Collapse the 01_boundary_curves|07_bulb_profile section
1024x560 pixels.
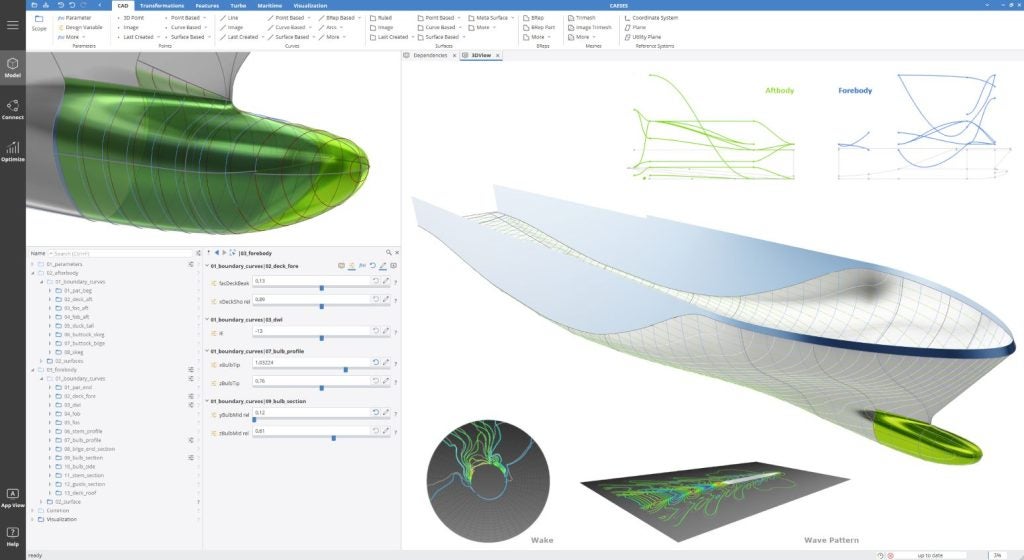point(207,350)
